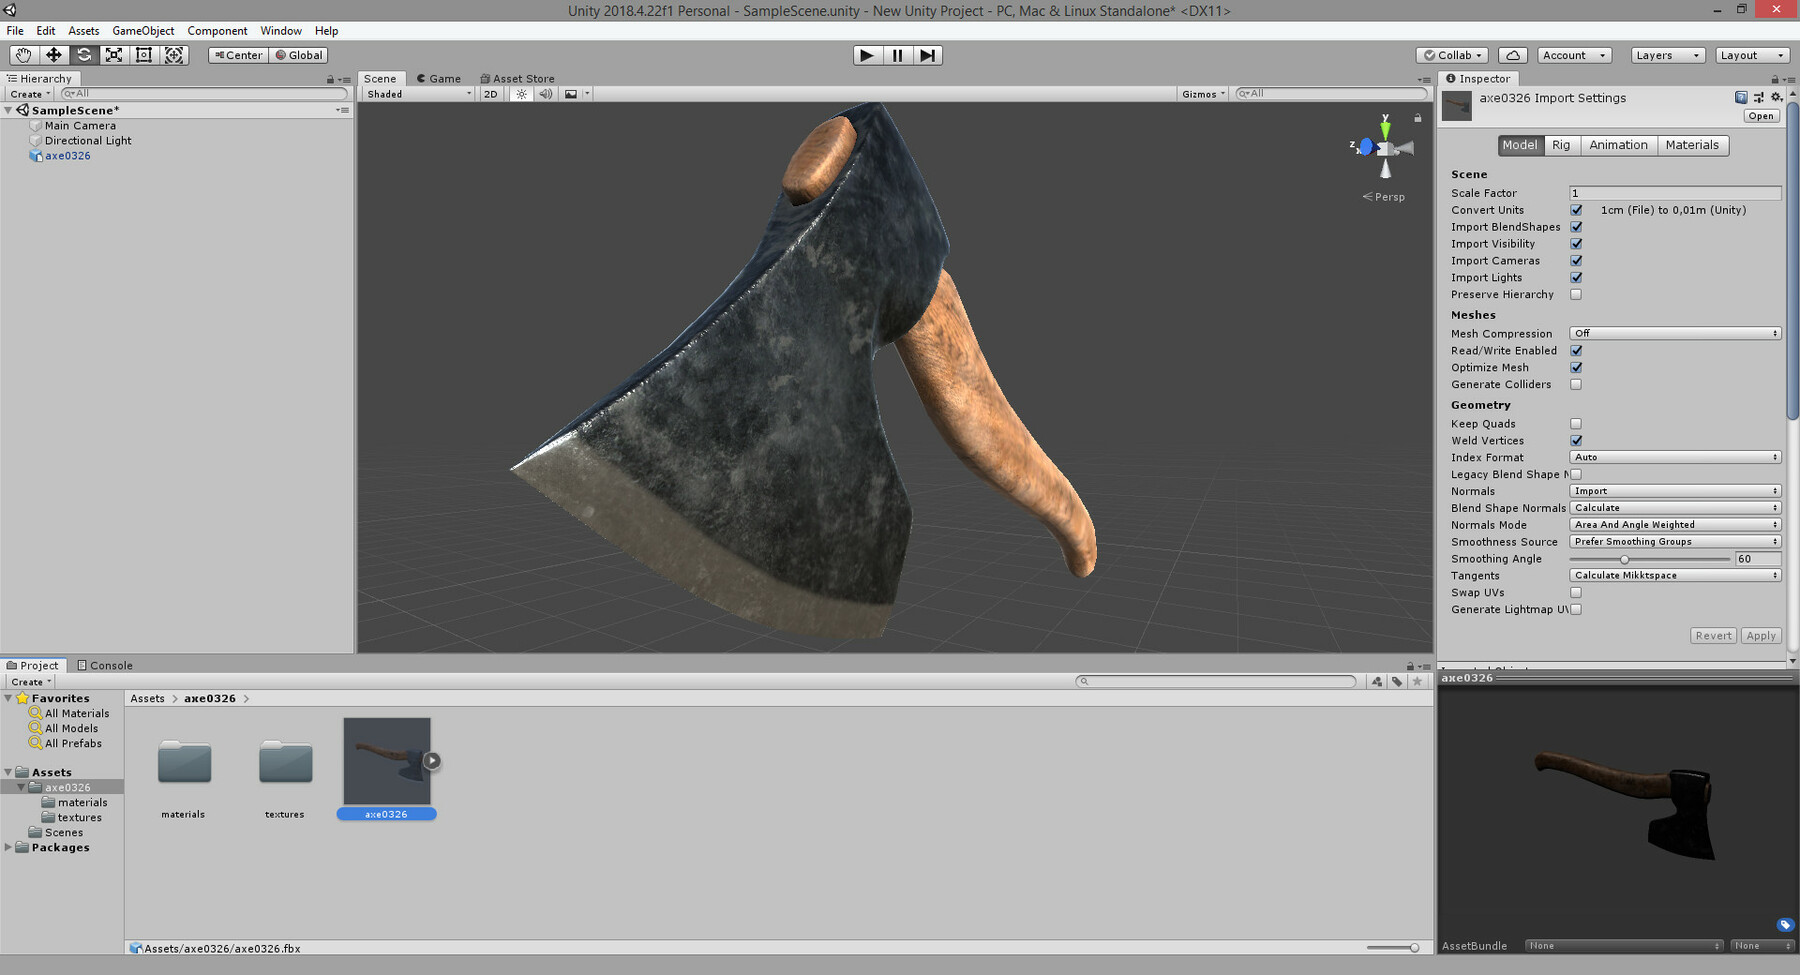Disable Read/Write Enabled checkbox

point(1577,350)
